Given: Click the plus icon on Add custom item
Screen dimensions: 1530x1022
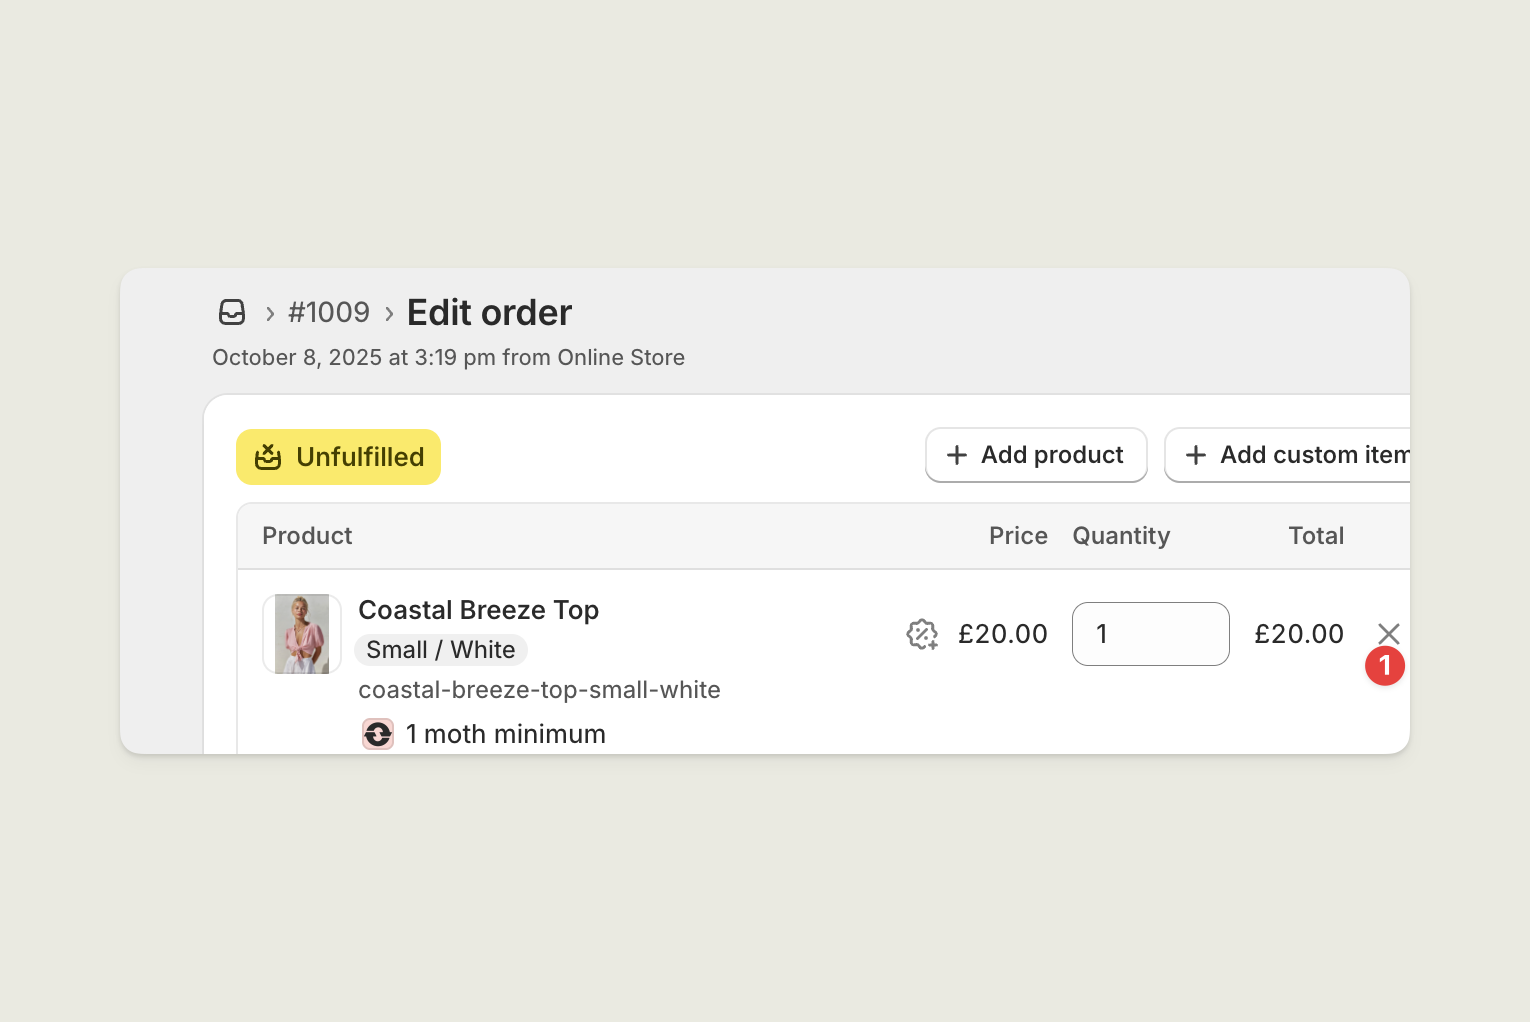Looking at the screenshot, I should pyautogui.click(x=1195, y=455).
